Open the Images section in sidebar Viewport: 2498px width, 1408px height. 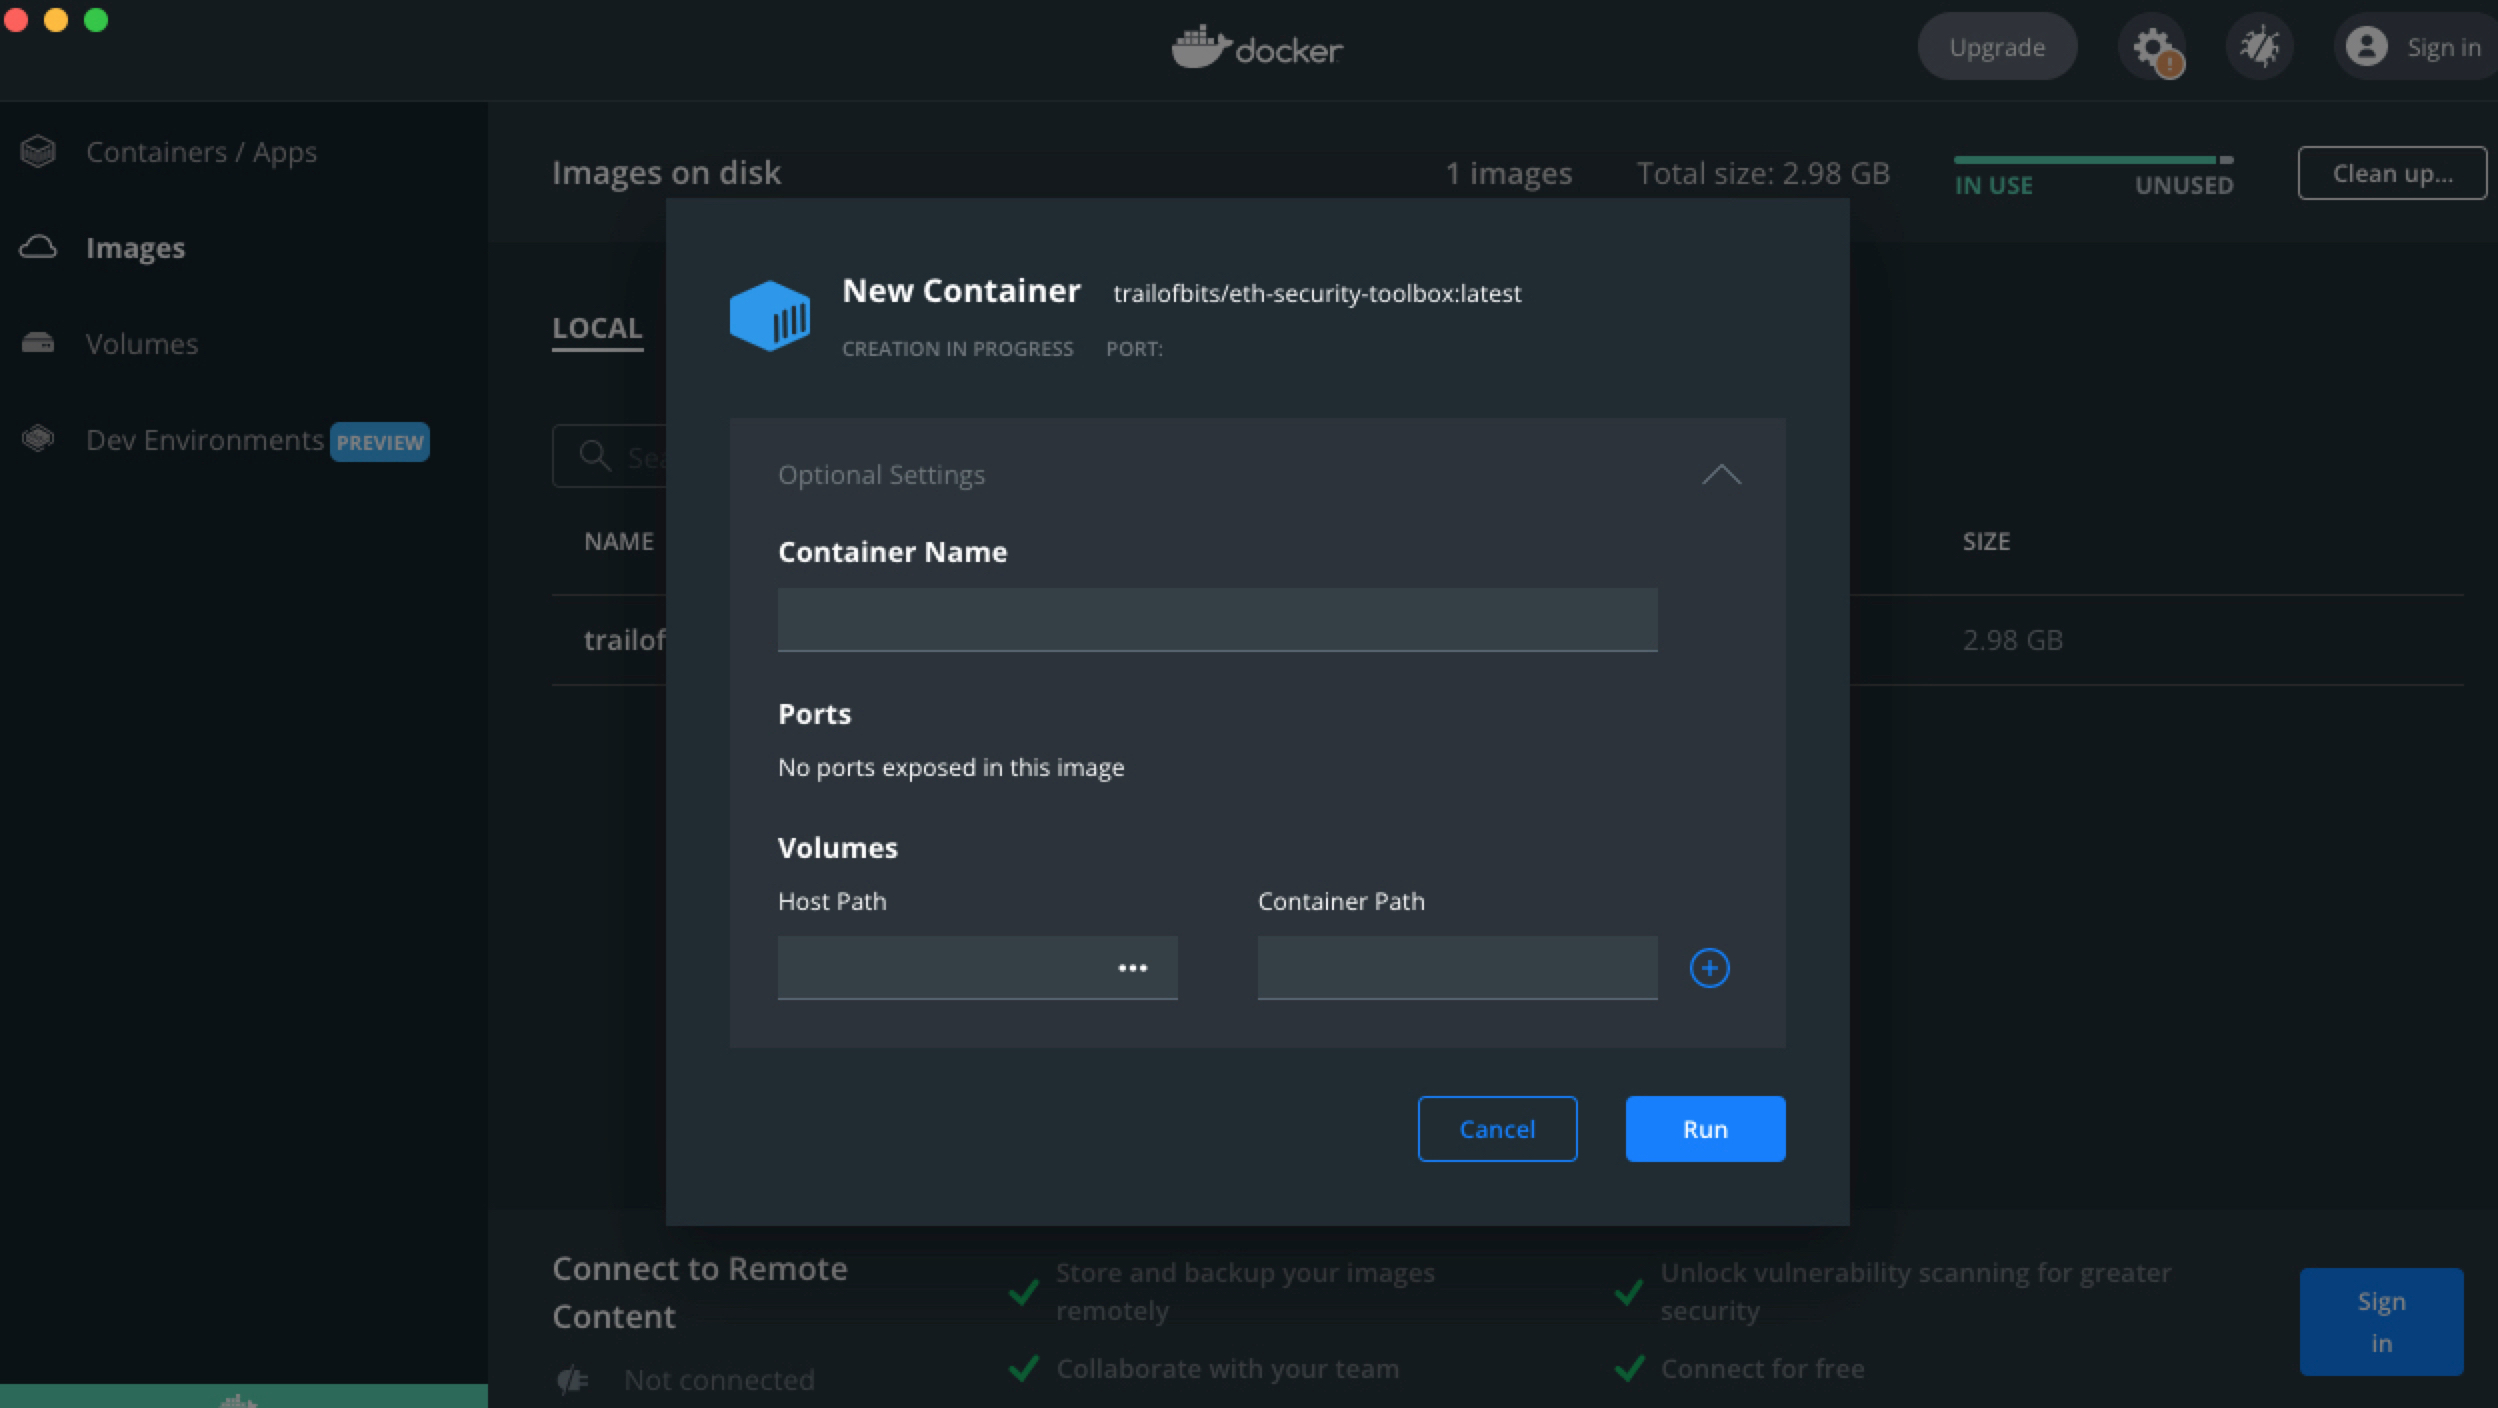coord(135,248)
